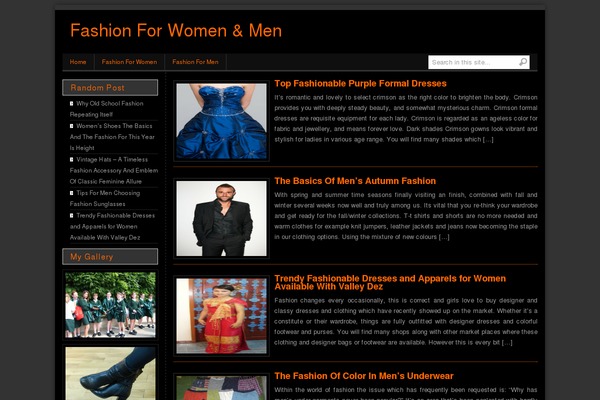This screenshot has height=400, width=600.
Task: Click the Fashion For Women & Men site title
Action: click(x=176, y=31)
